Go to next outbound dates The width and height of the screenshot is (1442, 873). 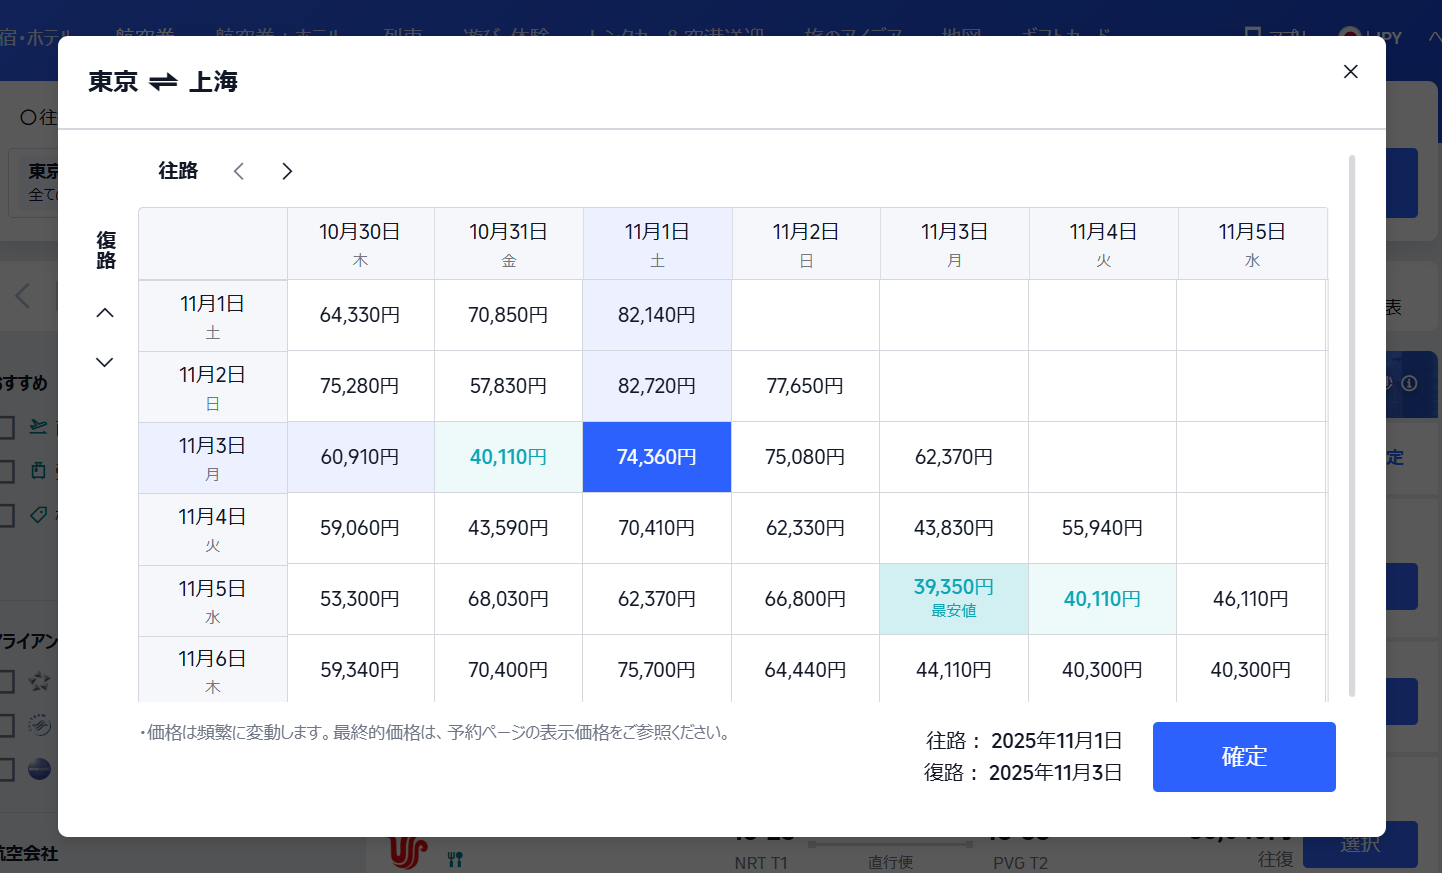287,171
